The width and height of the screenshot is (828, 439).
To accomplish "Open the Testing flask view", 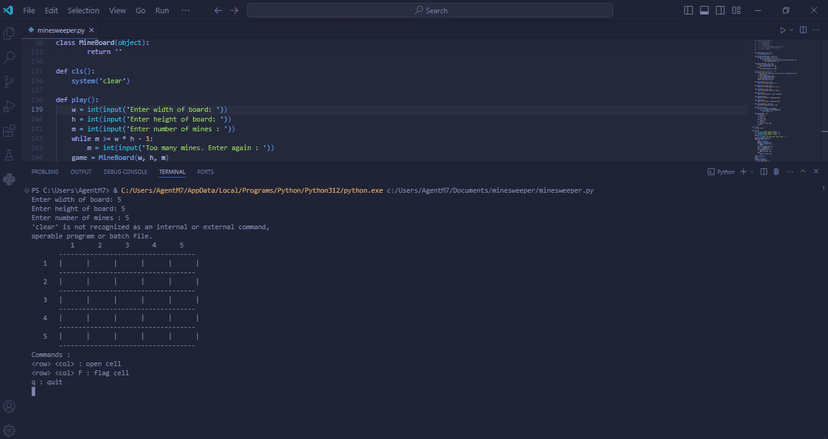I will click(x=9, y=155).
